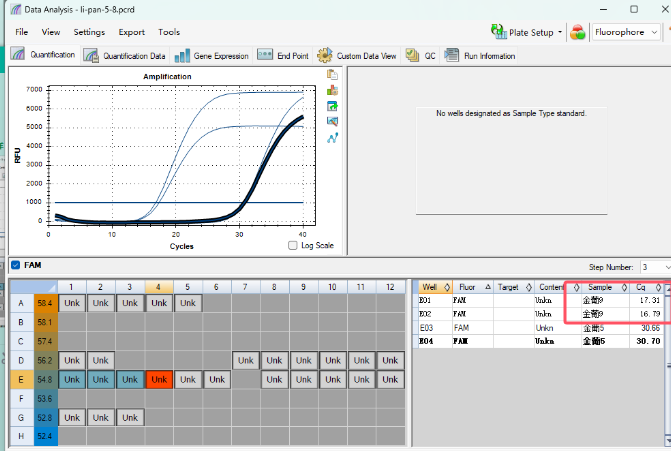Sort the table by Sample column

[x=605, y=287]
